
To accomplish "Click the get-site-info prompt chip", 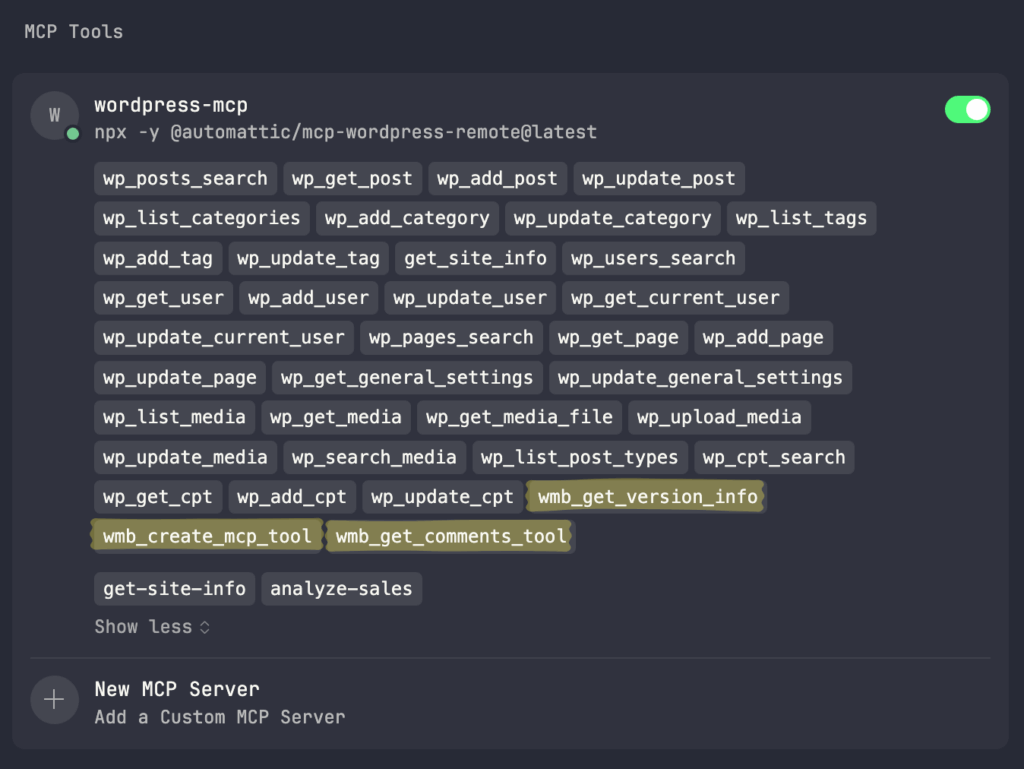I will [x=174, y=589].
